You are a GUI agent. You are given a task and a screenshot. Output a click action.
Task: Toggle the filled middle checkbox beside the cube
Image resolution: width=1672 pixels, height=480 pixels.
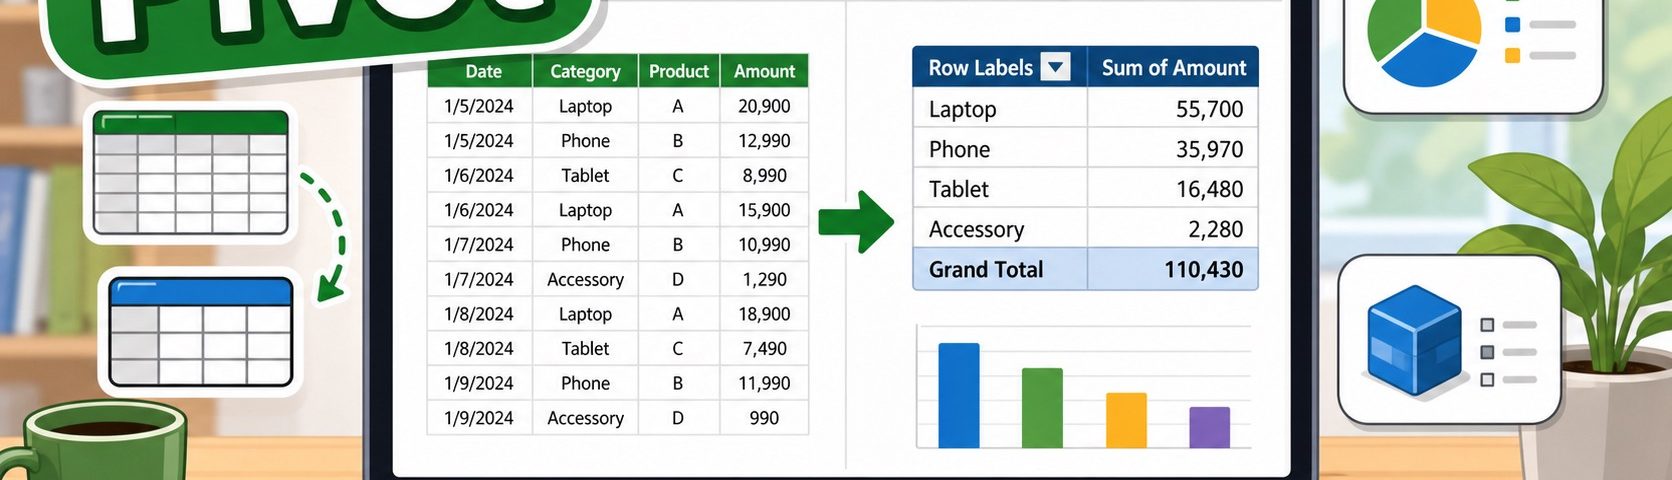[x=1487, y=352]
